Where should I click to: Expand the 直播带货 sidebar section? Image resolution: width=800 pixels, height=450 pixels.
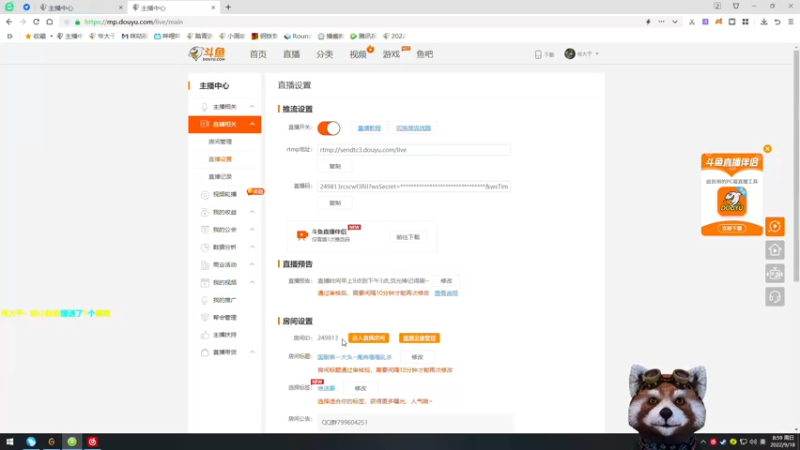pyautogui.click(x=252, y=352)
